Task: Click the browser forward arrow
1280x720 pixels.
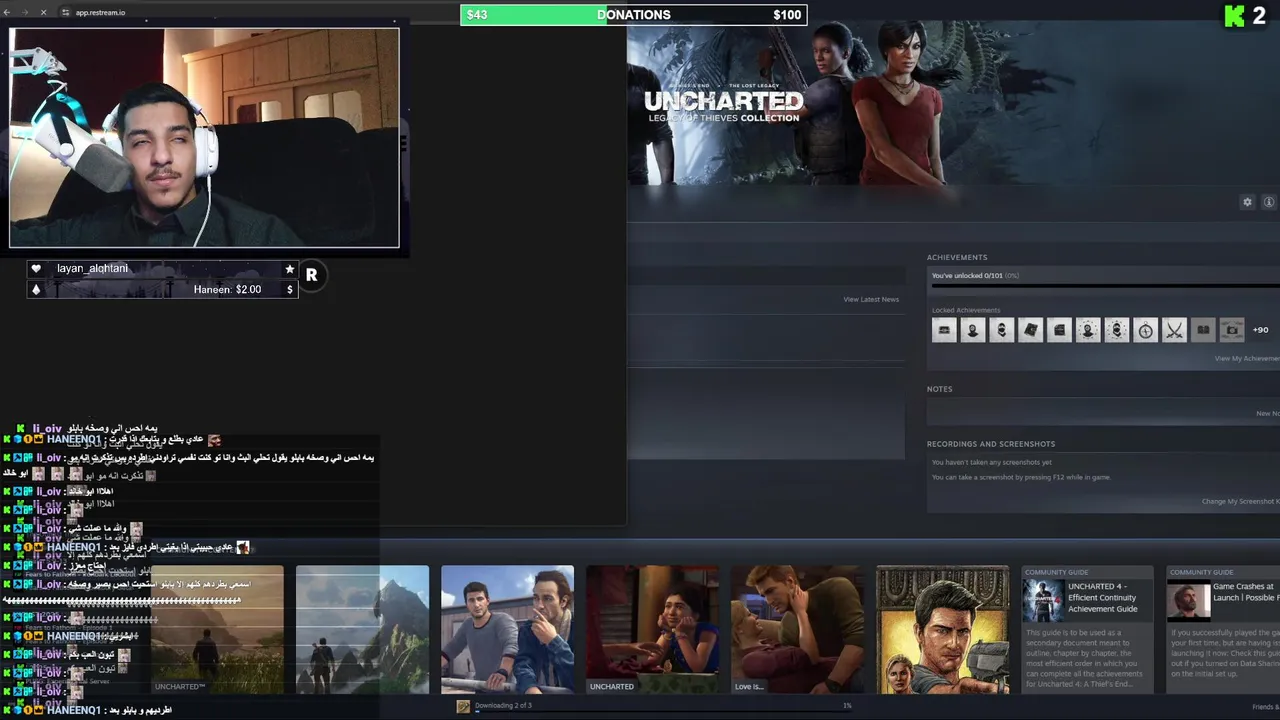Action: coord(27,12)
